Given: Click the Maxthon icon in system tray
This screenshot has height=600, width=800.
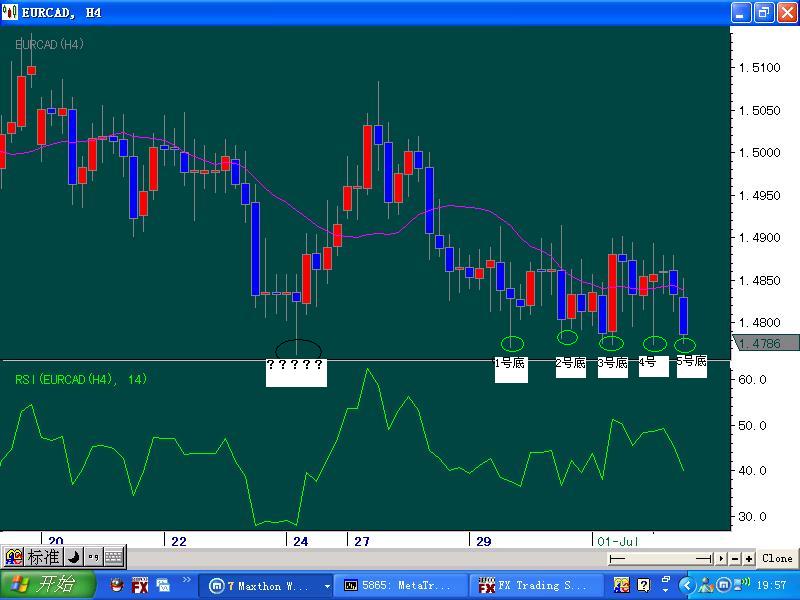Looking at the screenshot, I should click(x=724, y=585).
